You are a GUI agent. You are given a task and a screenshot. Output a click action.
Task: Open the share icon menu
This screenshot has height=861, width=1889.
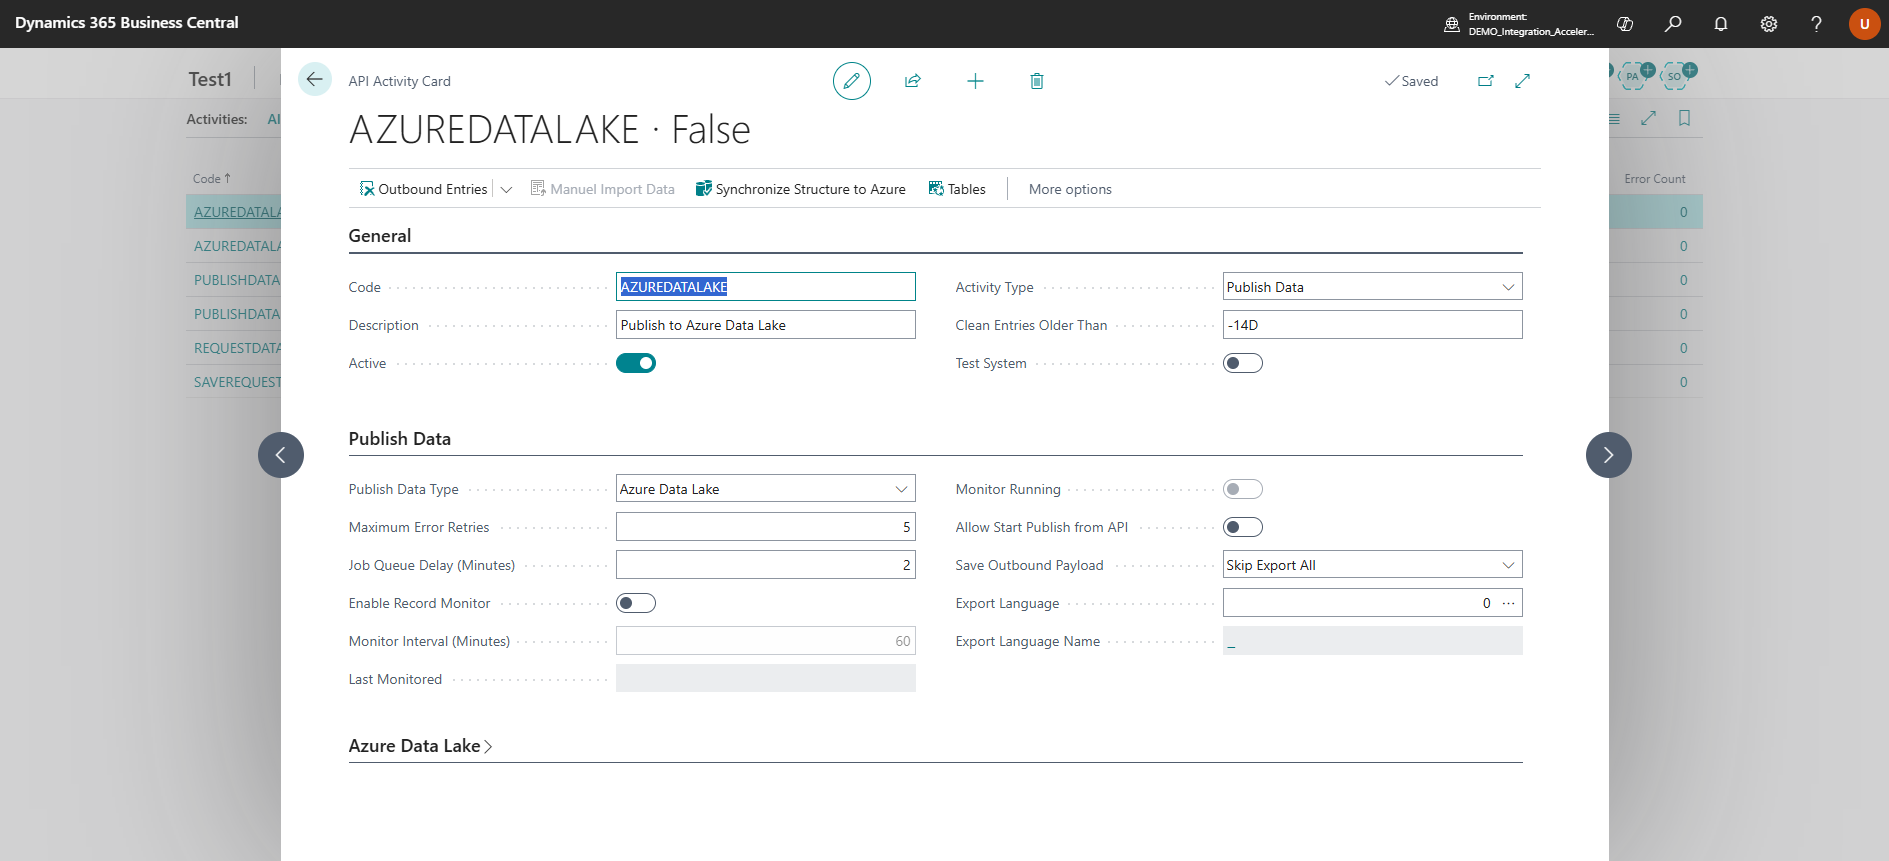point(913,81)
